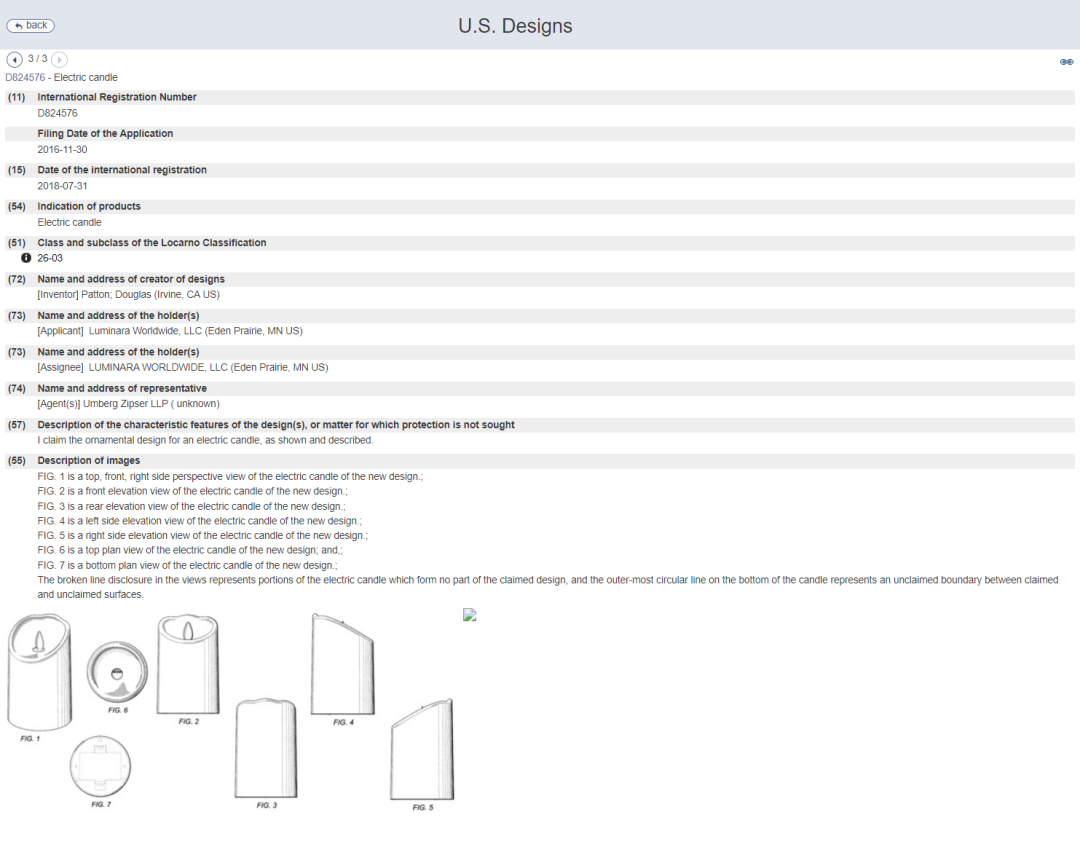Open FIG. 7 bottom plan view drawing

click(101, 766)
